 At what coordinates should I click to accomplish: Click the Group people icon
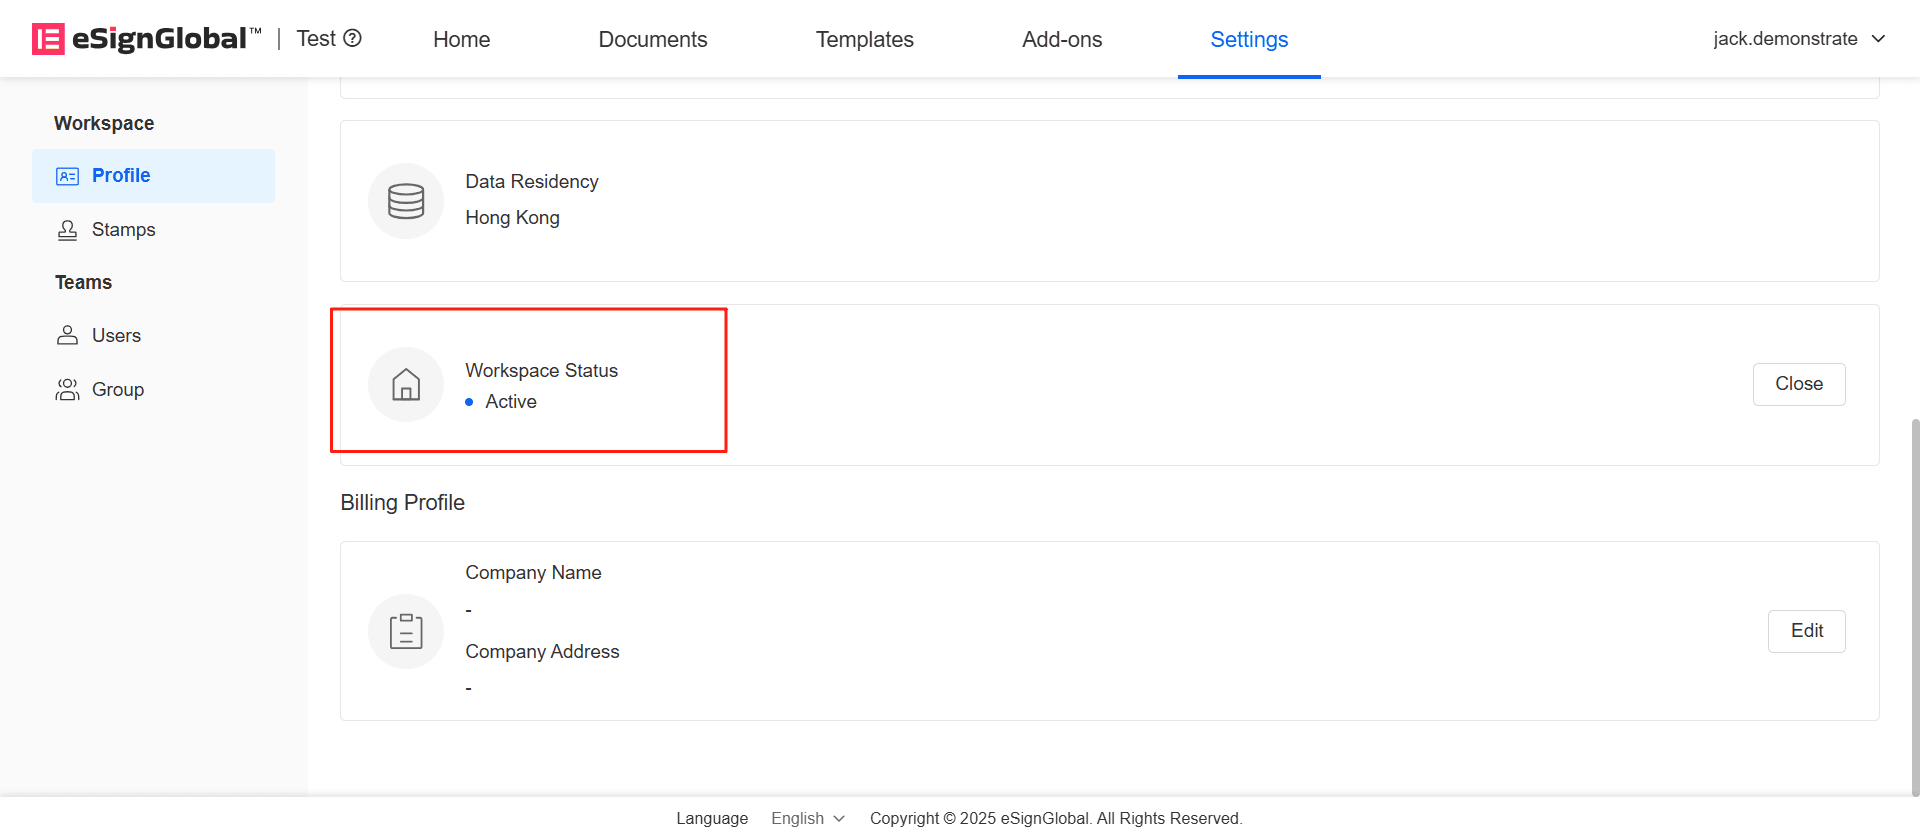point(67,390)
